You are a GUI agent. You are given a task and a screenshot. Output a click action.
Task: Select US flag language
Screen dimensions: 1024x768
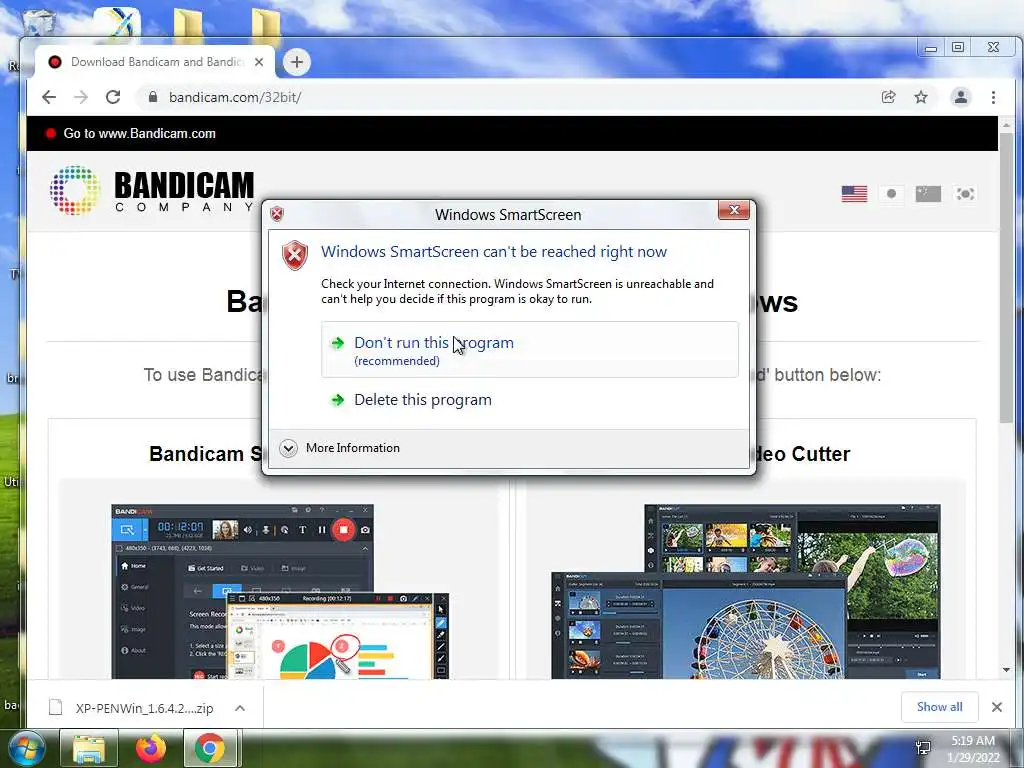[x=854, y=194]
